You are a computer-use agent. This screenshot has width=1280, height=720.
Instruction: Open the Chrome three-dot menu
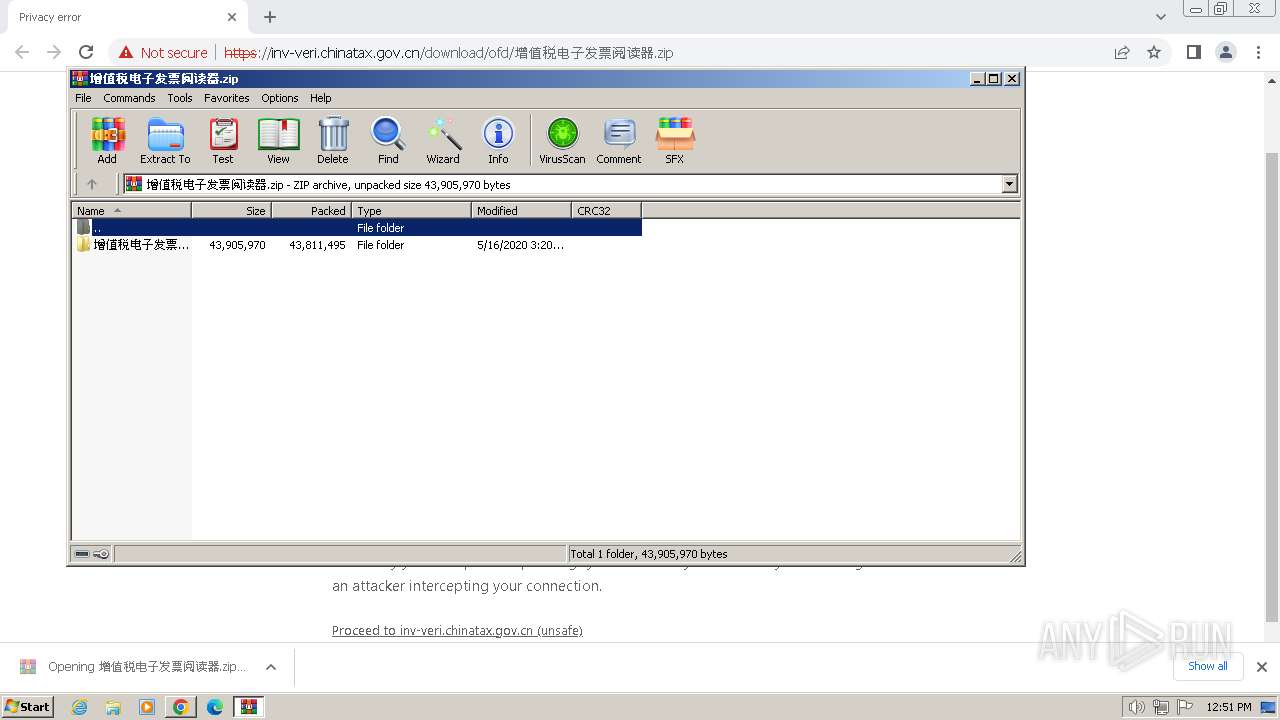coord(1257,52)
